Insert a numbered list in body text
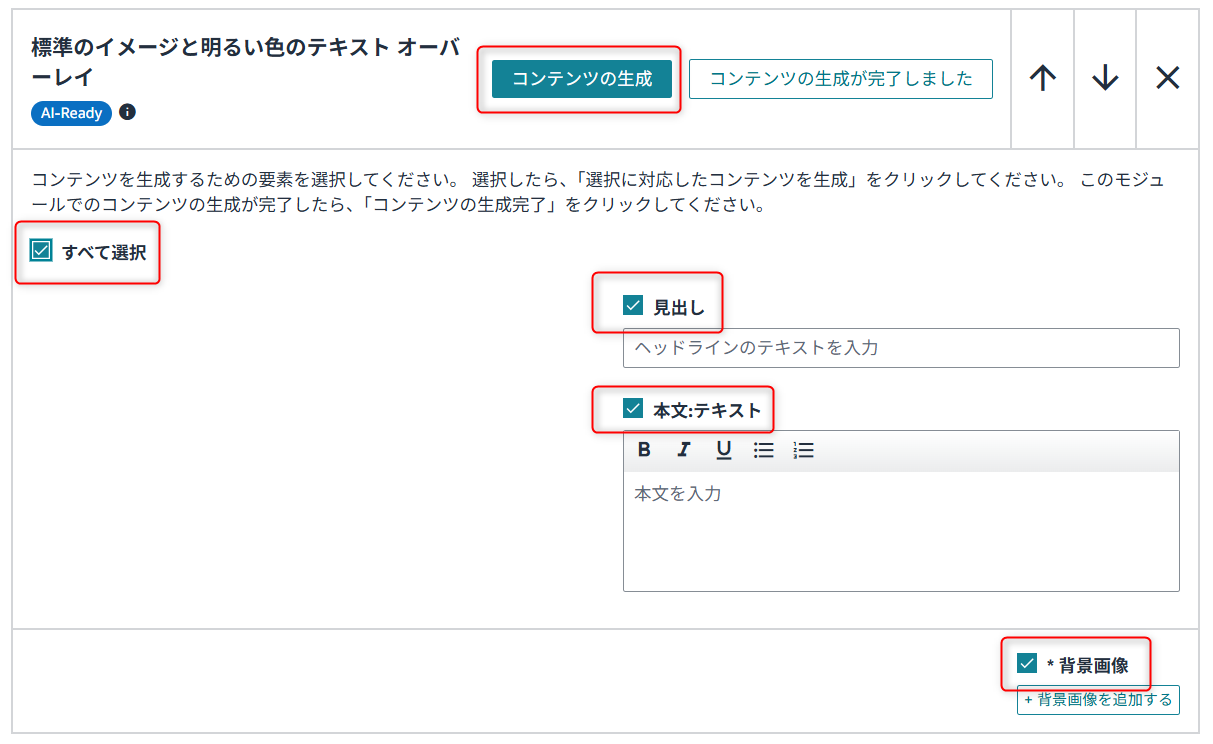The height and width of the screenshot is (744, 1213). click(x=803, y=450)
